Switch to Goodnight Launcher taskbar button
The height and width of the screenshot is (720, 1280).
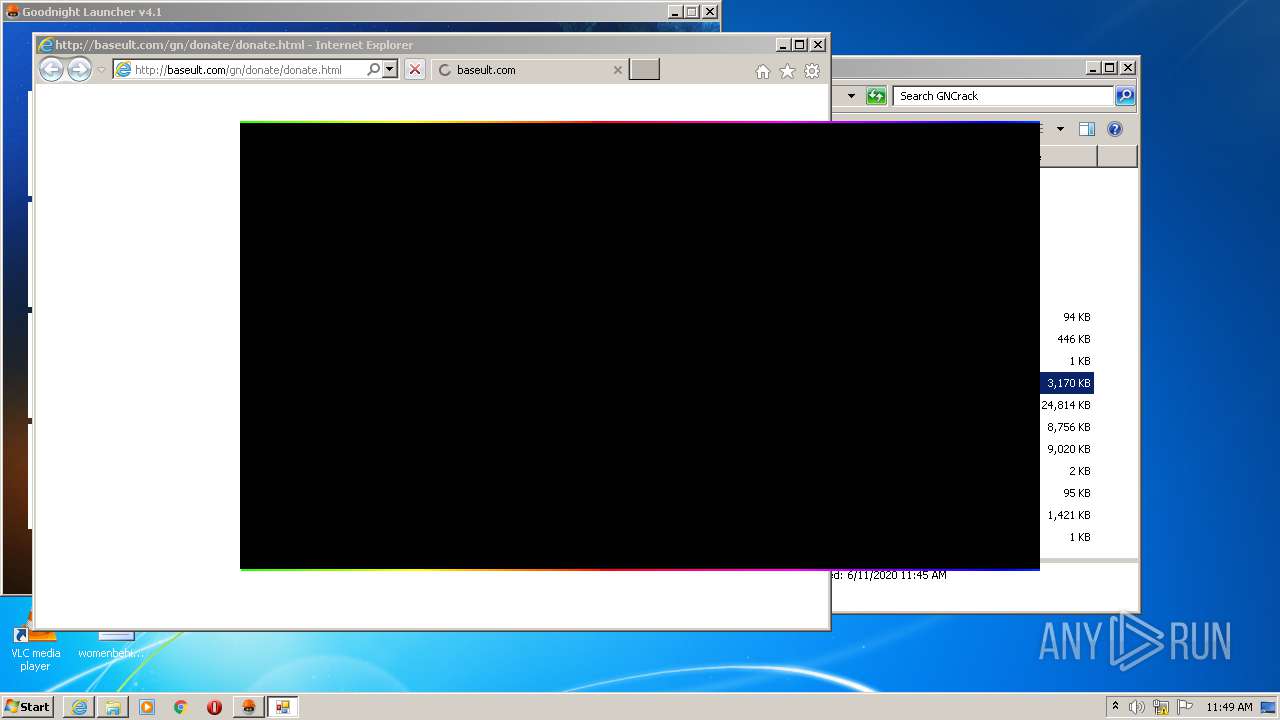tap(249, 707)
